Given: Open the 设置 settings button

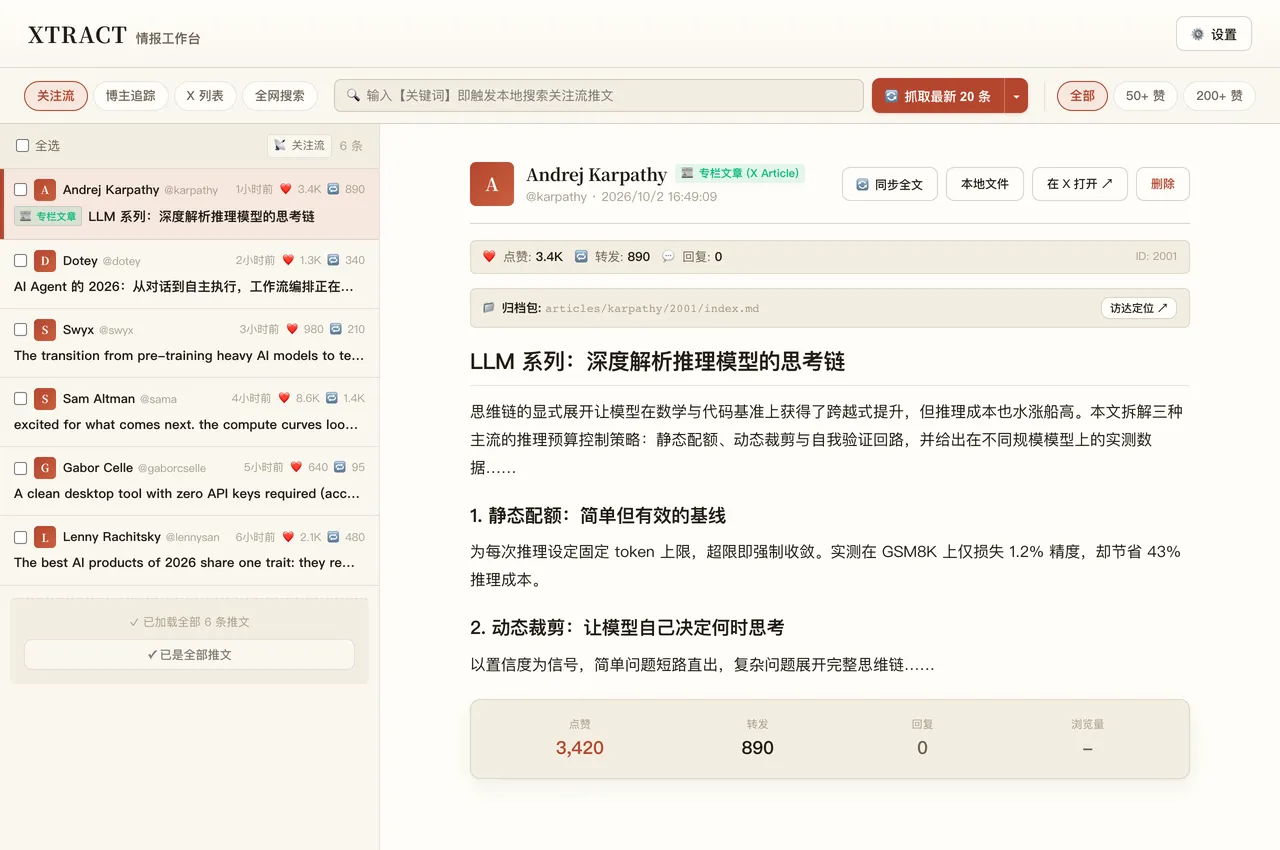Looking at the screenshot, I should [1214, 34].
